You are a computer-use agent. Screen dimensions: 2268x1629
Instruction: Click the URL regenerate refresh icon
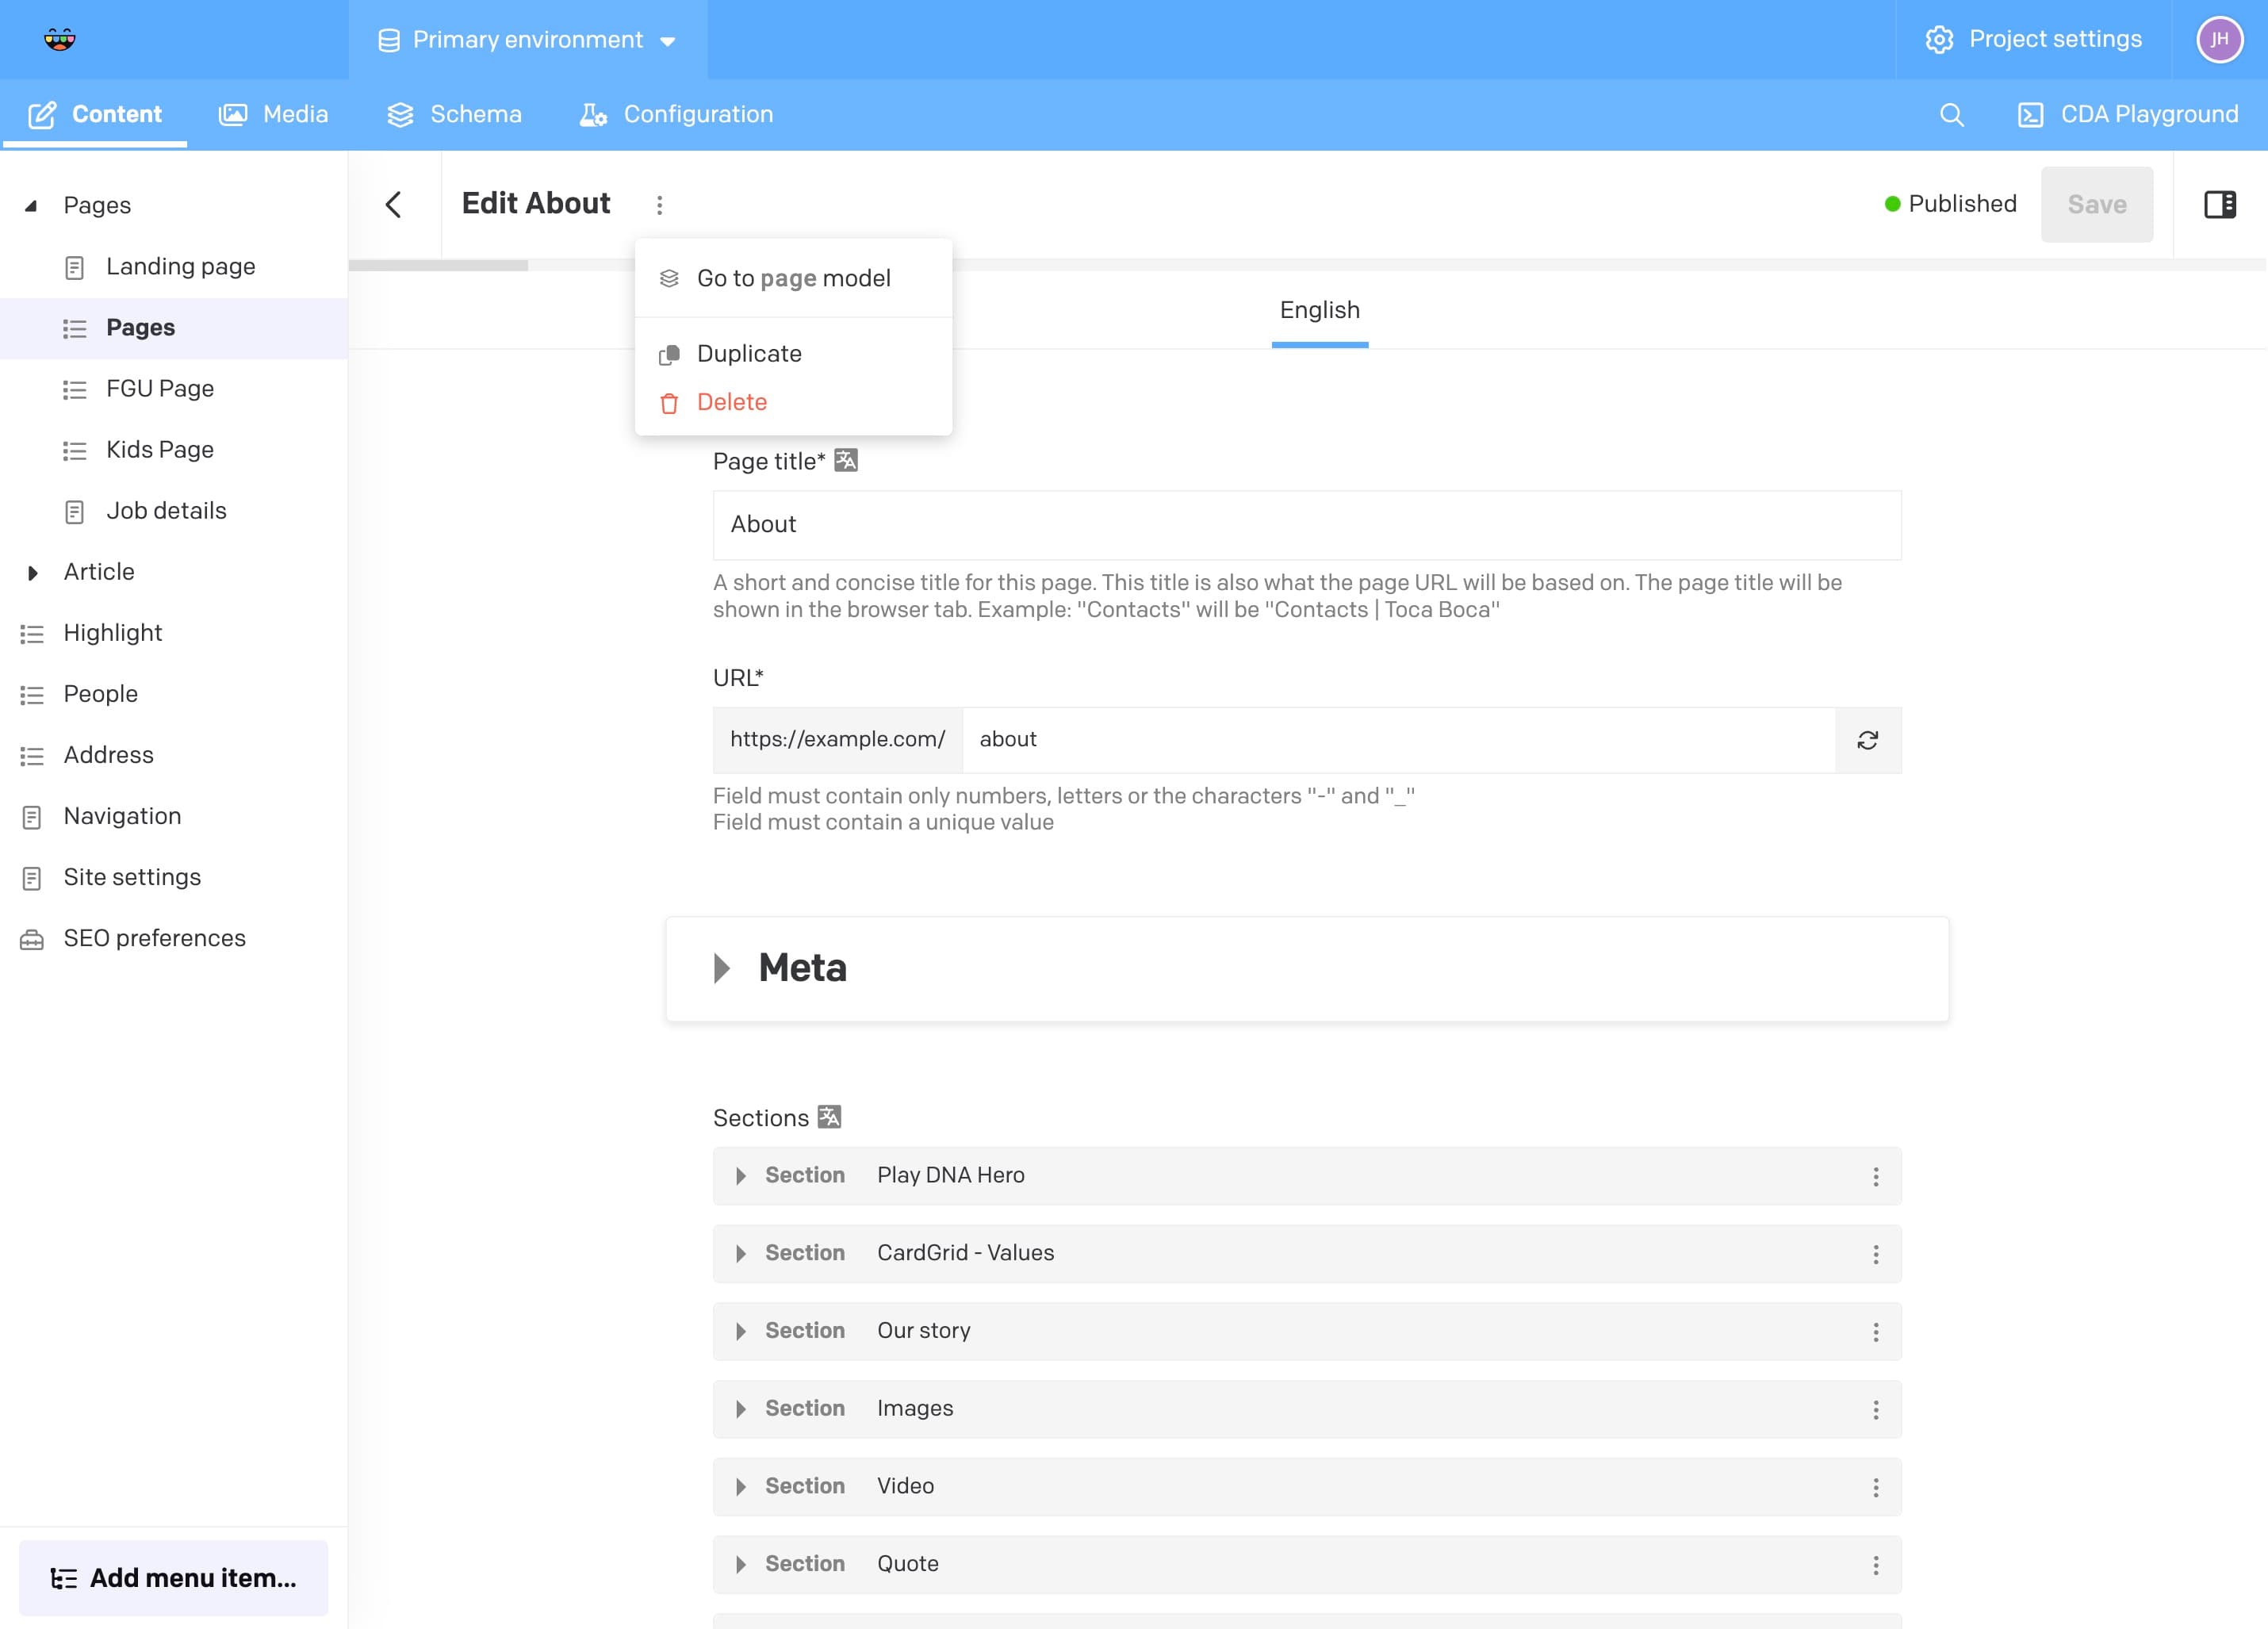1867,740
